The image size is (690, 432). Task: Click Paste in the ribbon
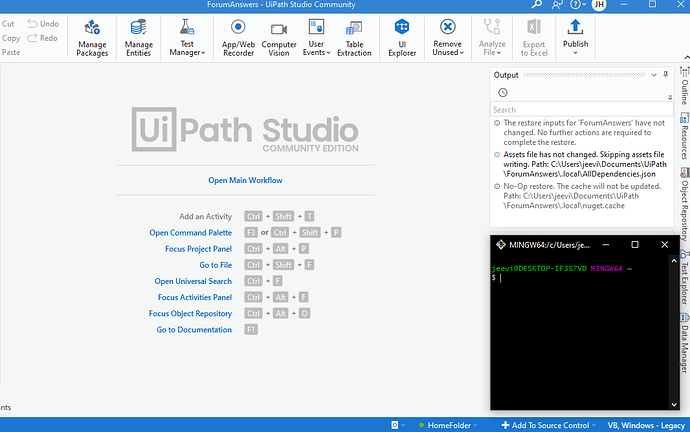[x=11, y=52]
